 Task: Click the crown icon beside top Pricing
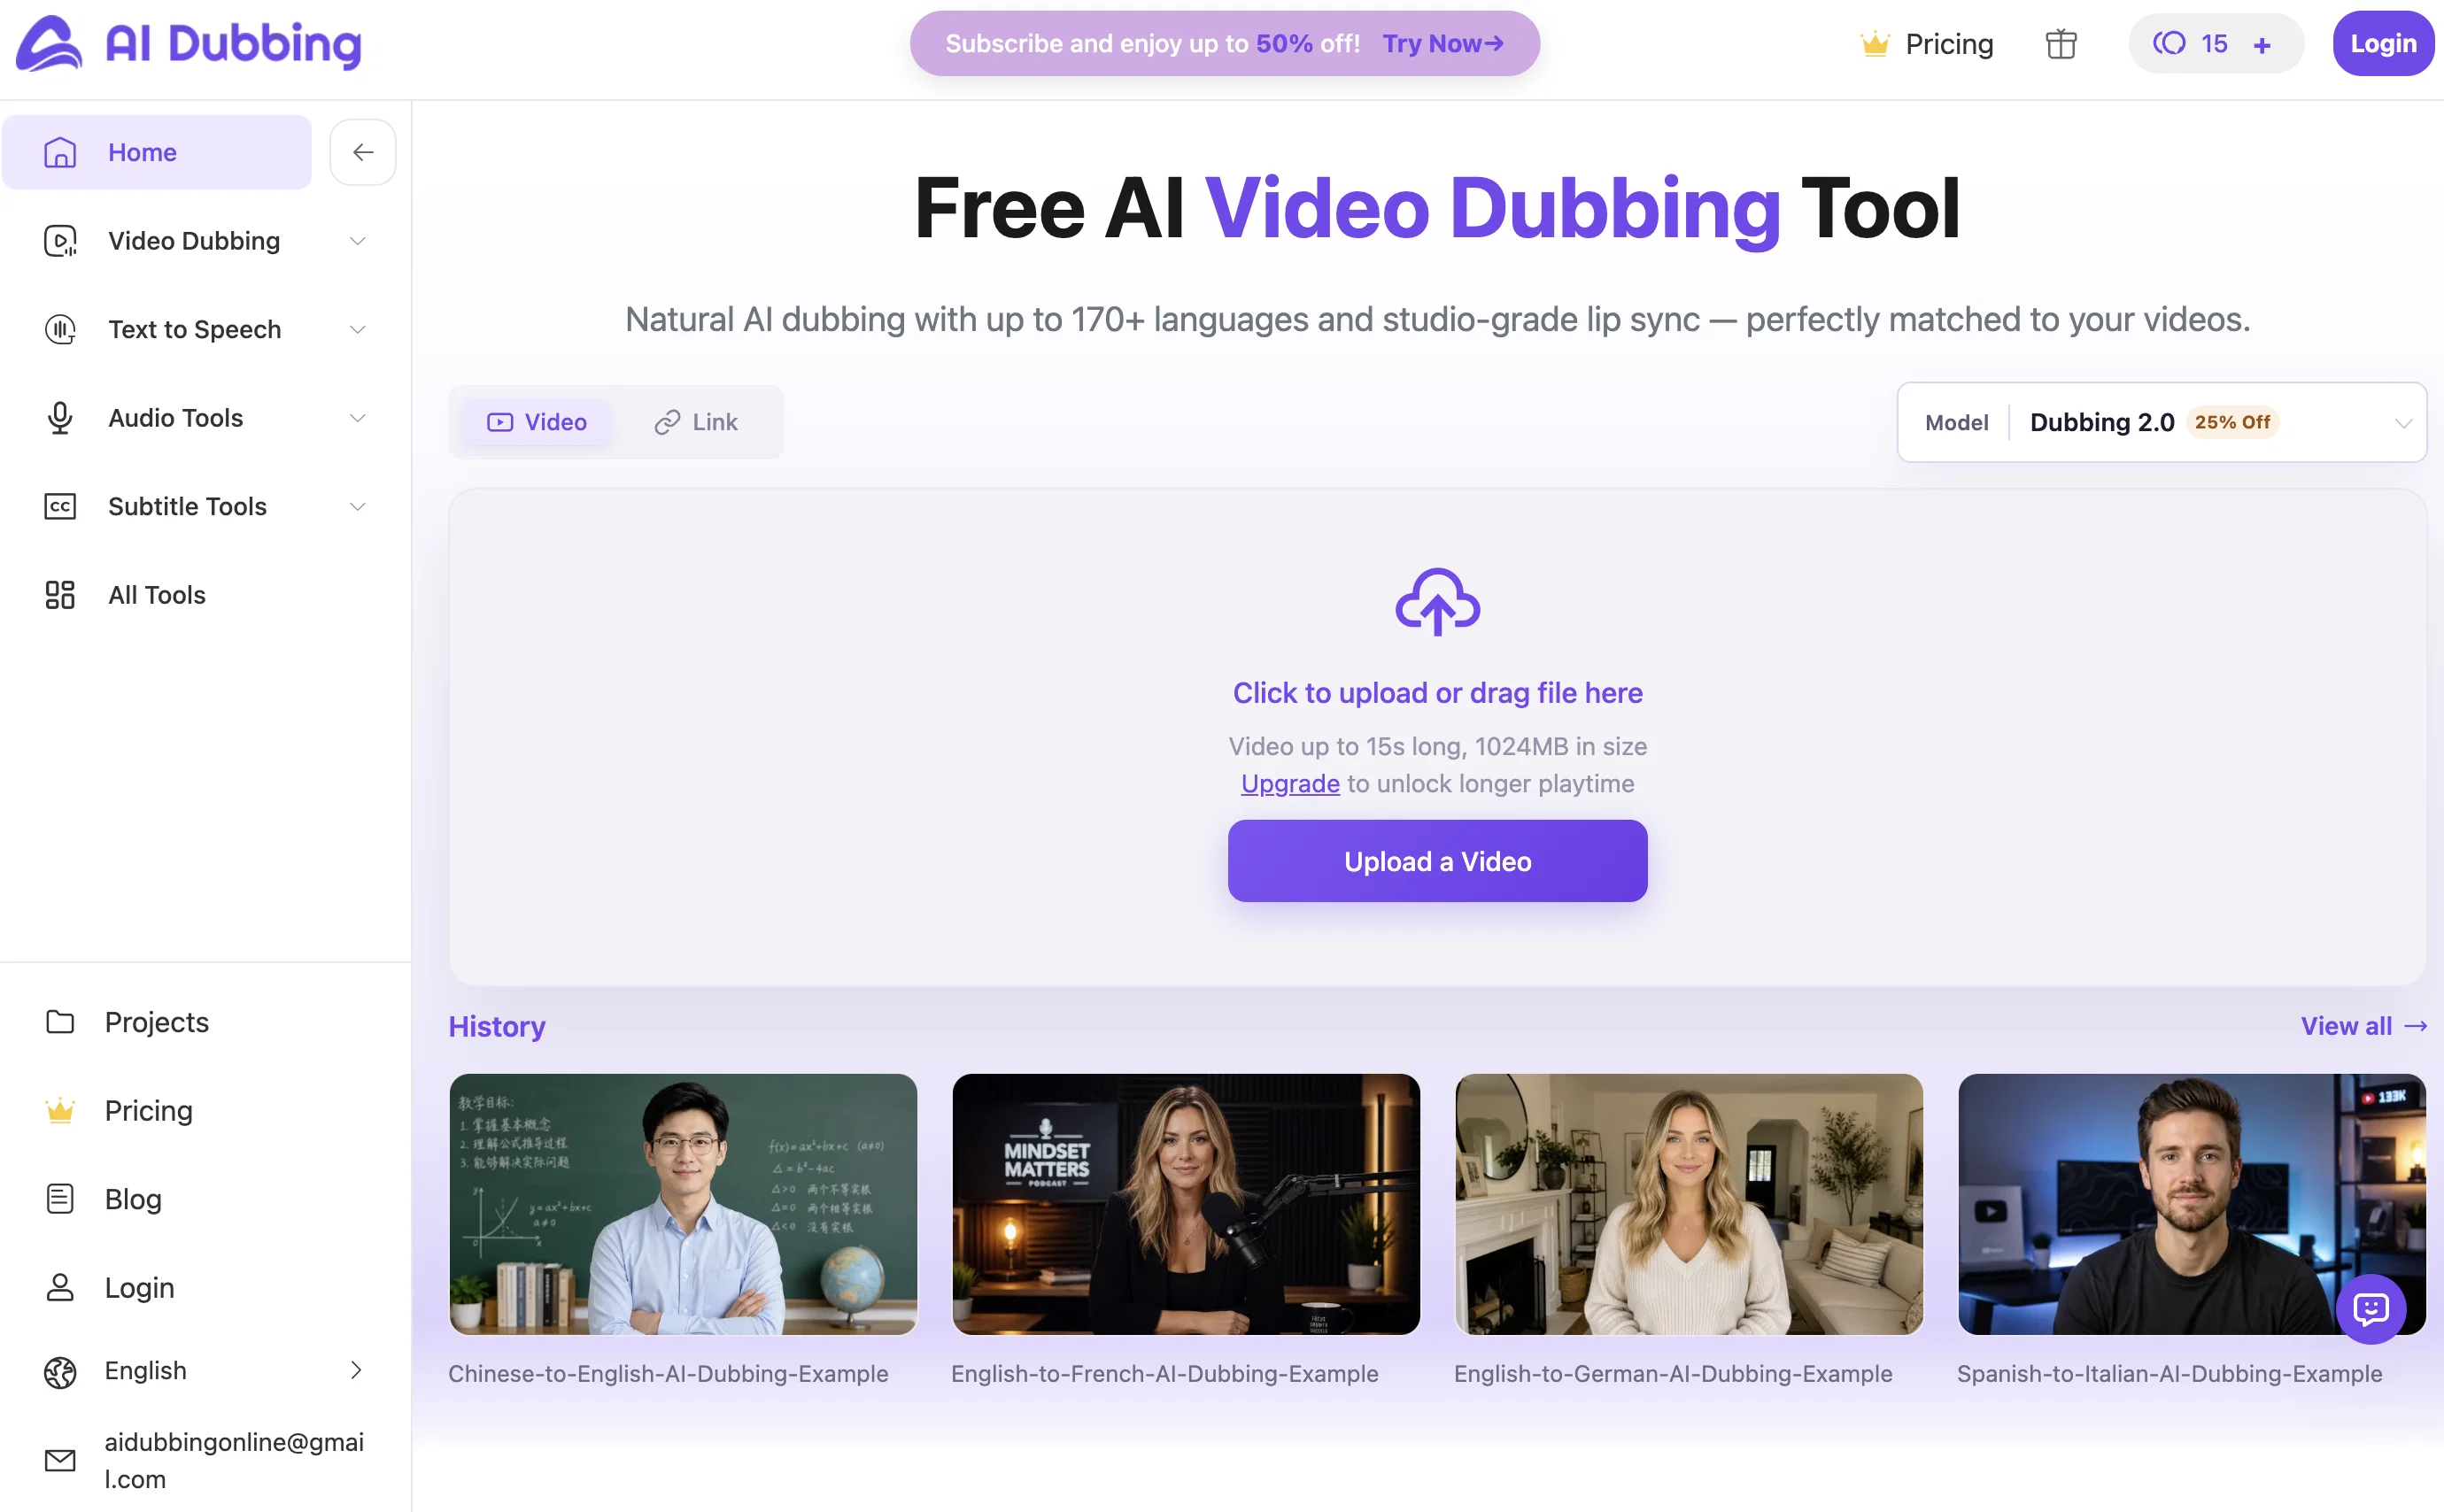coord(1874,44)
